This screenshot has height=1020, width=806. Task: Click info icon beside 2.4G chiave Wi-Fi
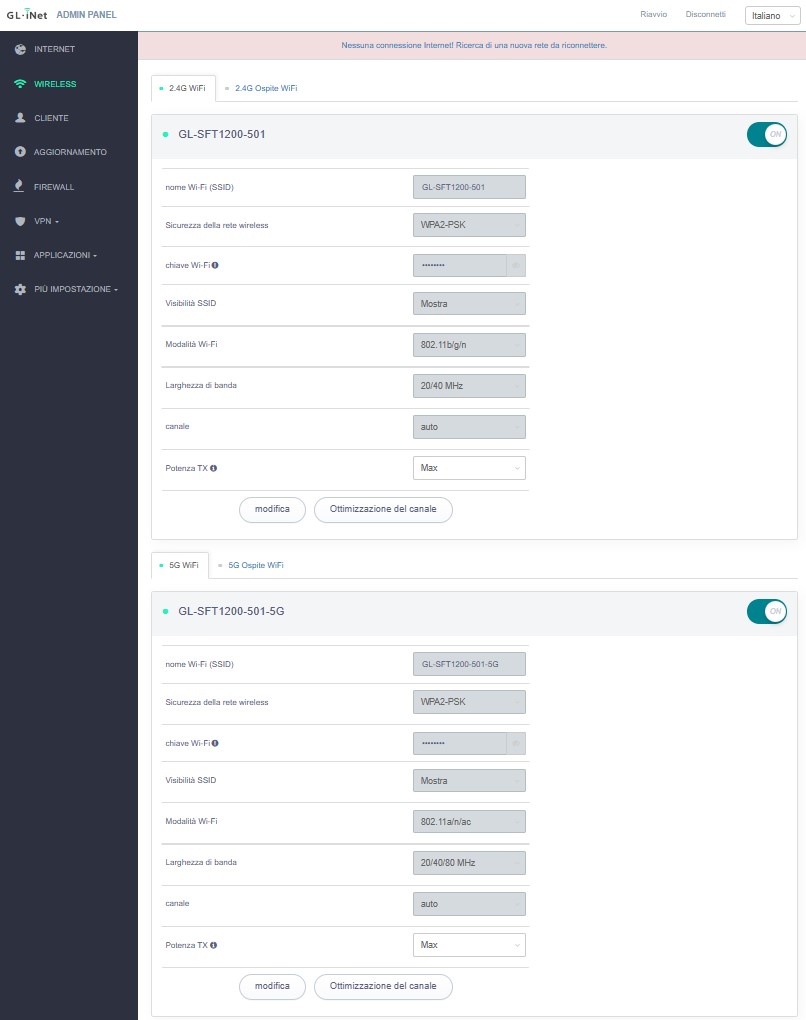[x=215, y=265]
